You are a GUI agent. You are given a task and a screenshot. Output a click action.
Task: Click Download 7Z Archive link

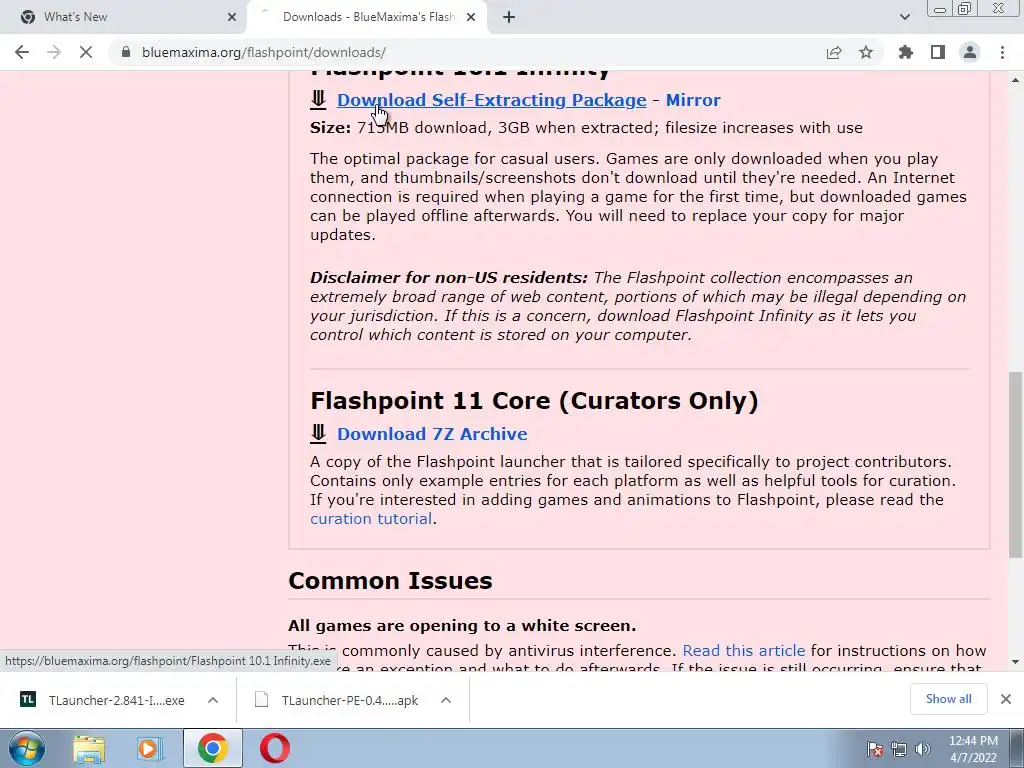tap(432, 434)
